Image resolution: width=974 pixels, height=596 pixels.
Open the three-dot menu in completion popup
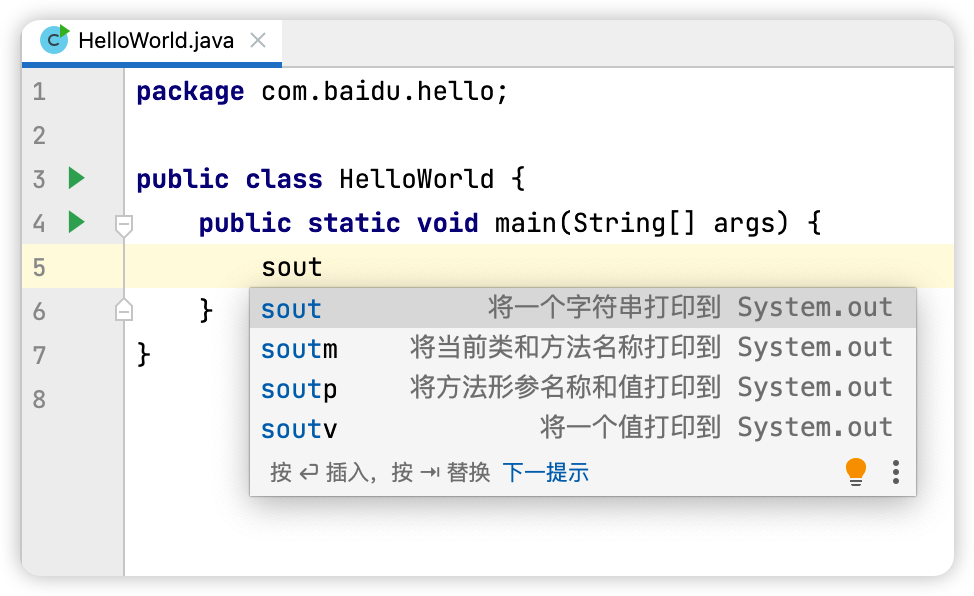tap(896, 472)
